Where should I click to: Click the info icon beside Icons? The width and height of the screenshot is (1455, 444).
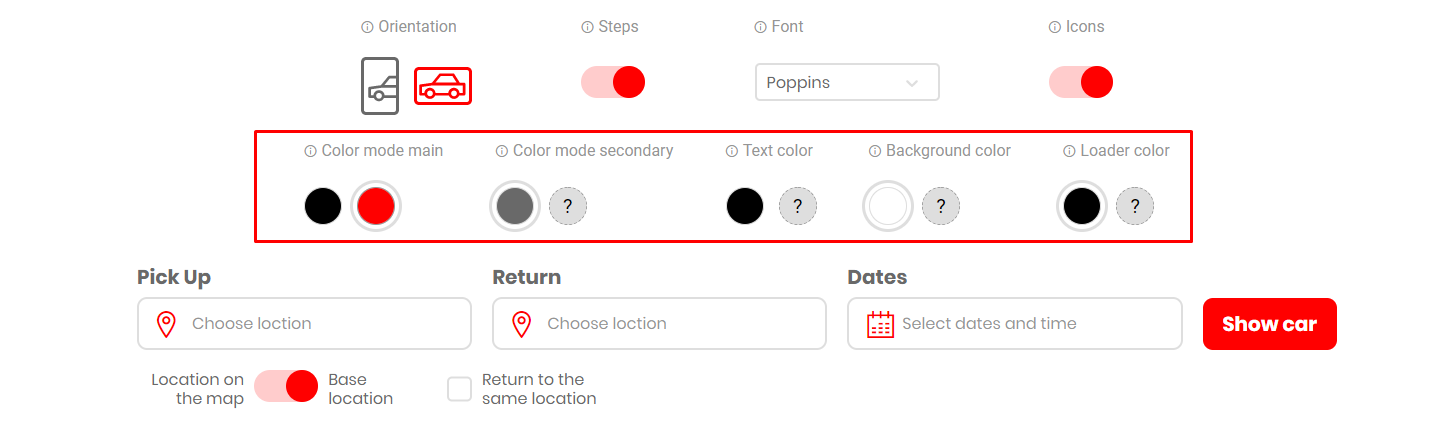[x=1054, y=27]
